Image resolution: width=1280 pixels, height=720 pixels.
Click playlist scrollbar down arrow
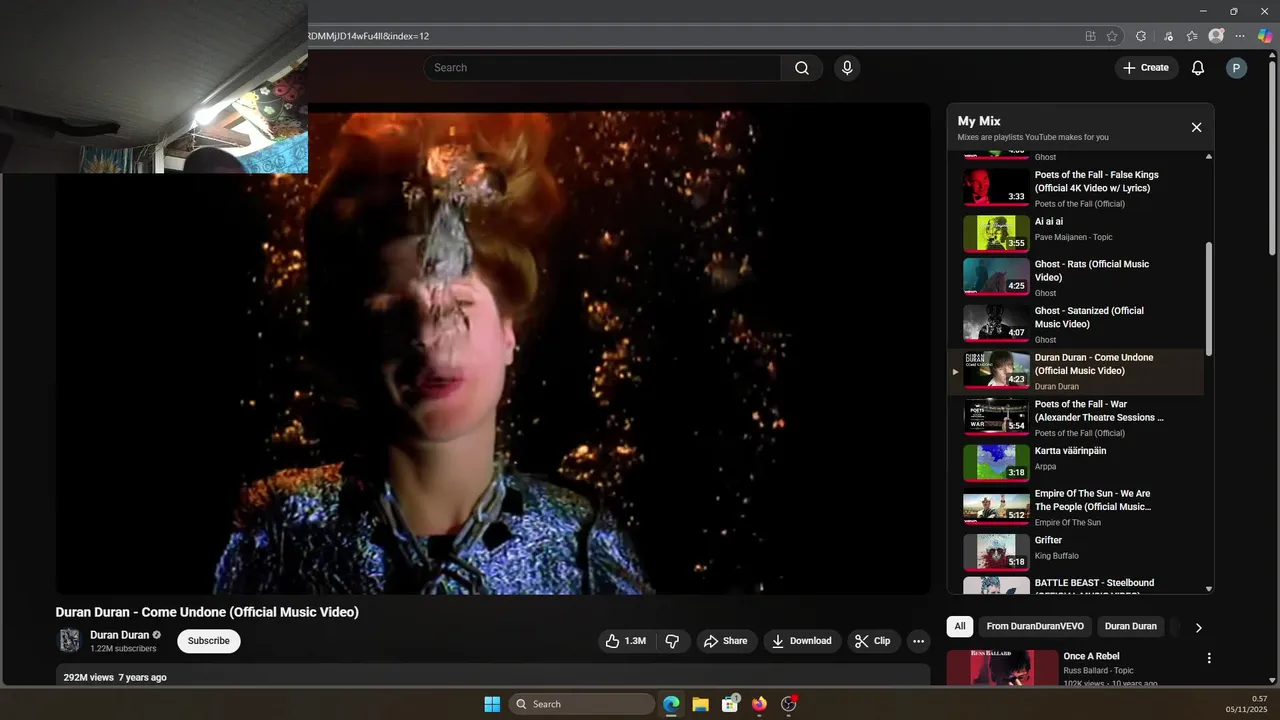pyautogui.click(x=1209, y=589)
